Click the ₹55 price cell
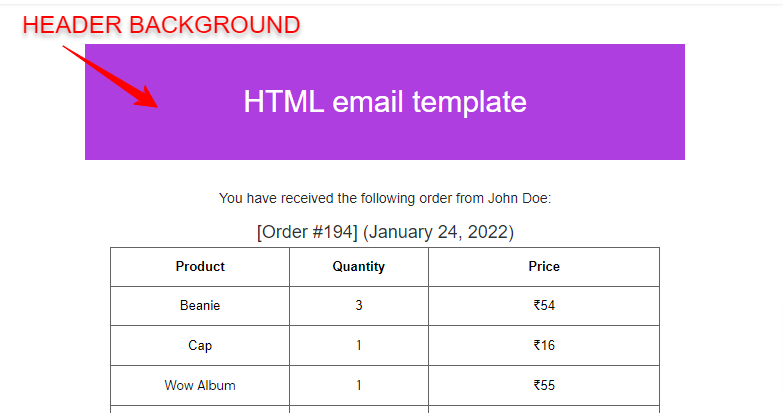This screenshot has width=783, height=413. coord(544,386)
